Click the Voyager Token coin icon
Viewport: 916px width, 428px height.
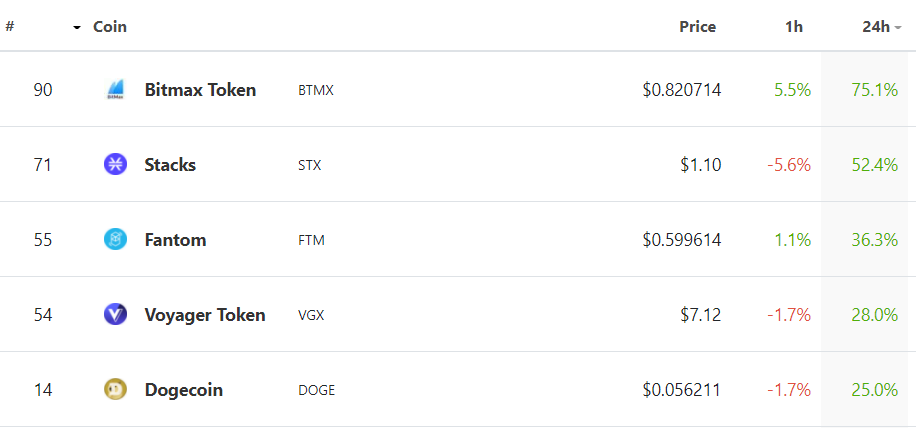pos(116,315)
